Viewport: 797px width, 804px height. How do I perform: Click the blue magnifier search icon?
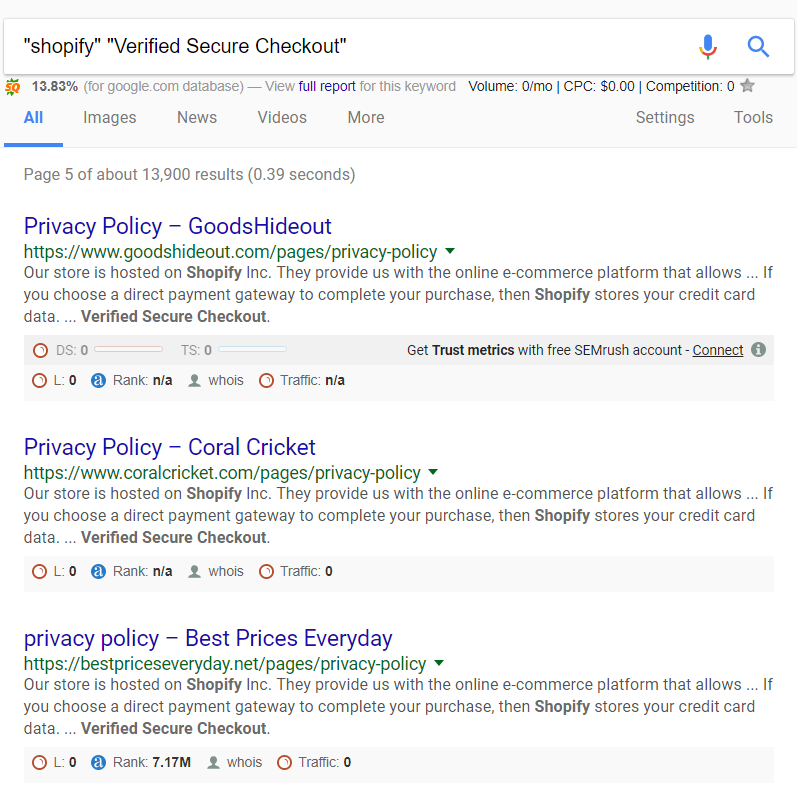758,47
